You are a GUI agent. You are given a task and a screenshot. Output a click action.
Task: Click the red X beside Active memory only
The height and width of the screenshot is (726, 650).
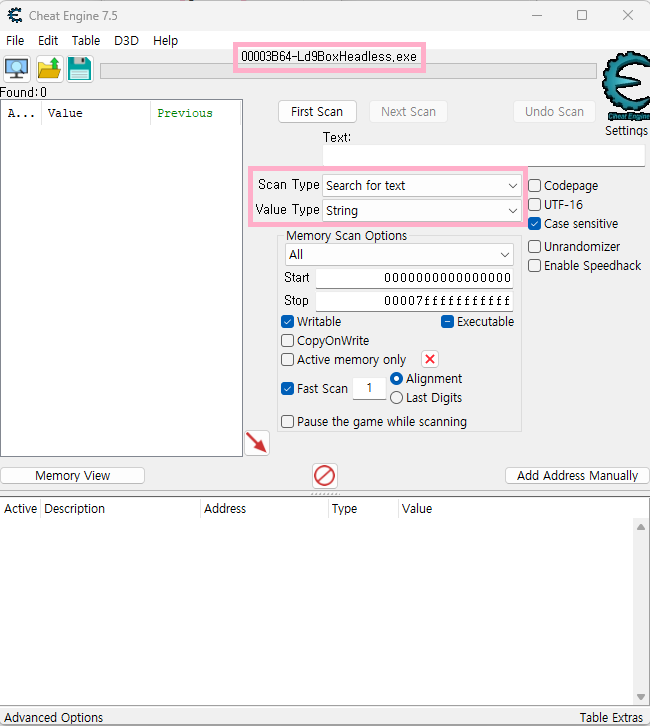point(430,359)
